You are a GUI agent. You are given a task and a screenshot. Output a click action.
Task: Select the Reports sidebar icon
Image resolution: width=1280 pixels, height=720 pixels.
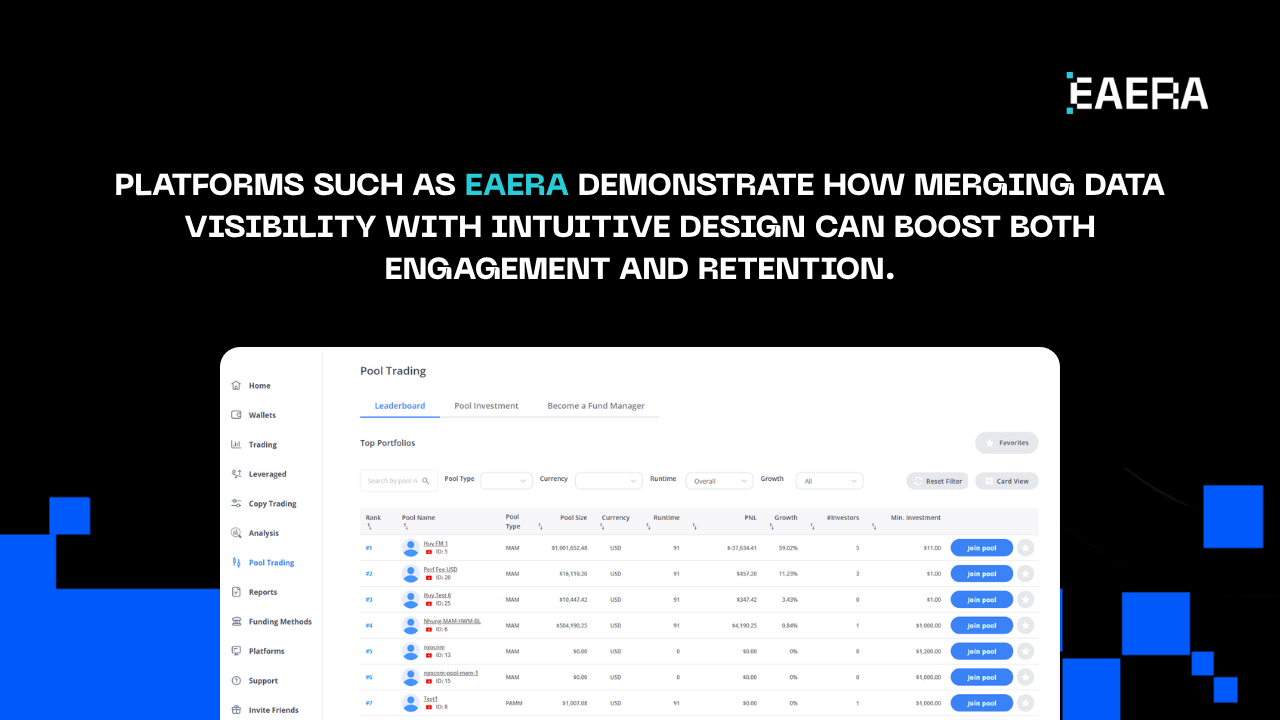click(x=238, y=591)
